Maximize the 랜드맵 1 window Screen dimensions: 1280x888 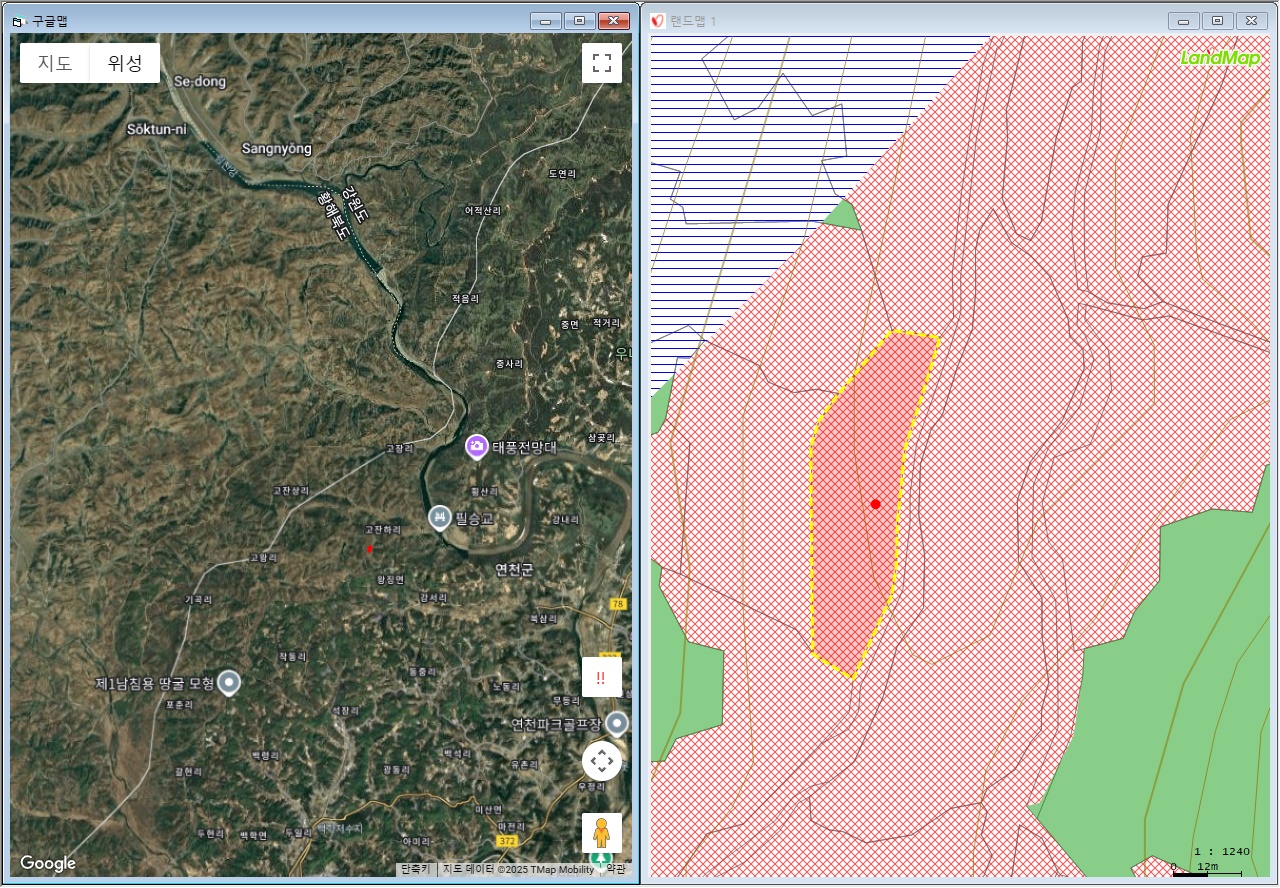click(x=1217, y=21)
